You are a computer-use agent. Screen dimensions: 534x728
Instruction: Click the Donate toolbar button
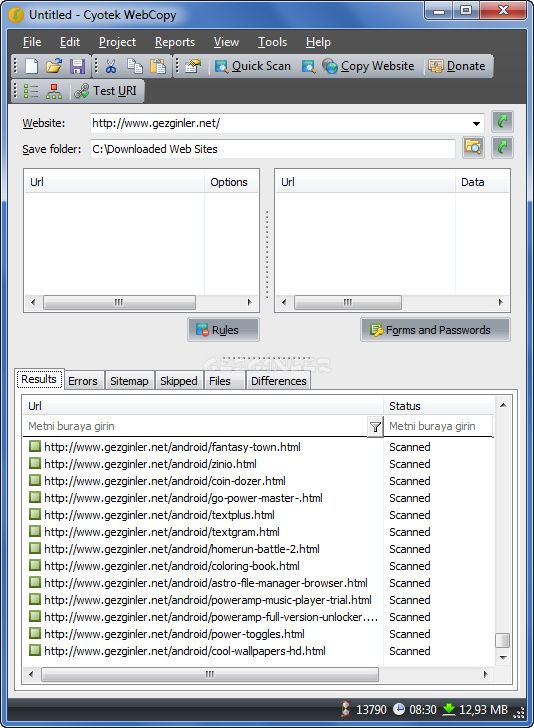pos(456,66)
